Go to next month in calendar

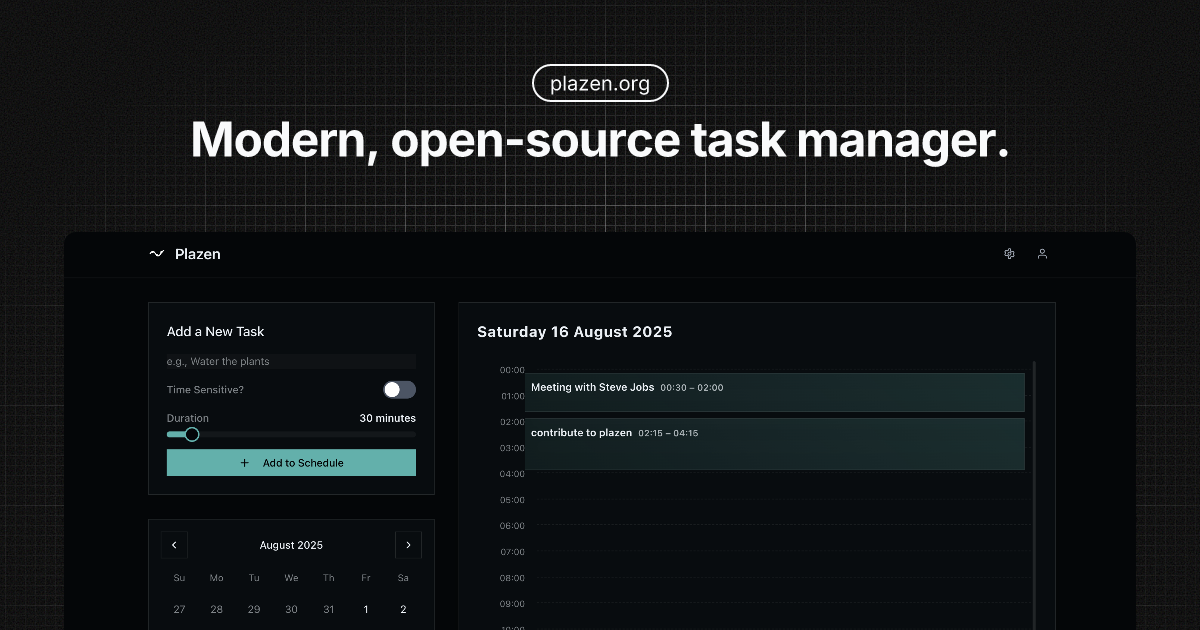click(x=408, y=545)
